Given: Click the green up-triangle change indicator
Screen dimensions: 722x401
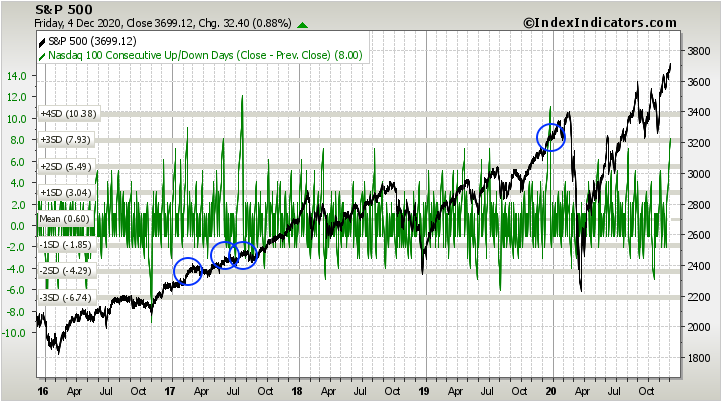Looking at the screenshot, I should tap(303, 25).
